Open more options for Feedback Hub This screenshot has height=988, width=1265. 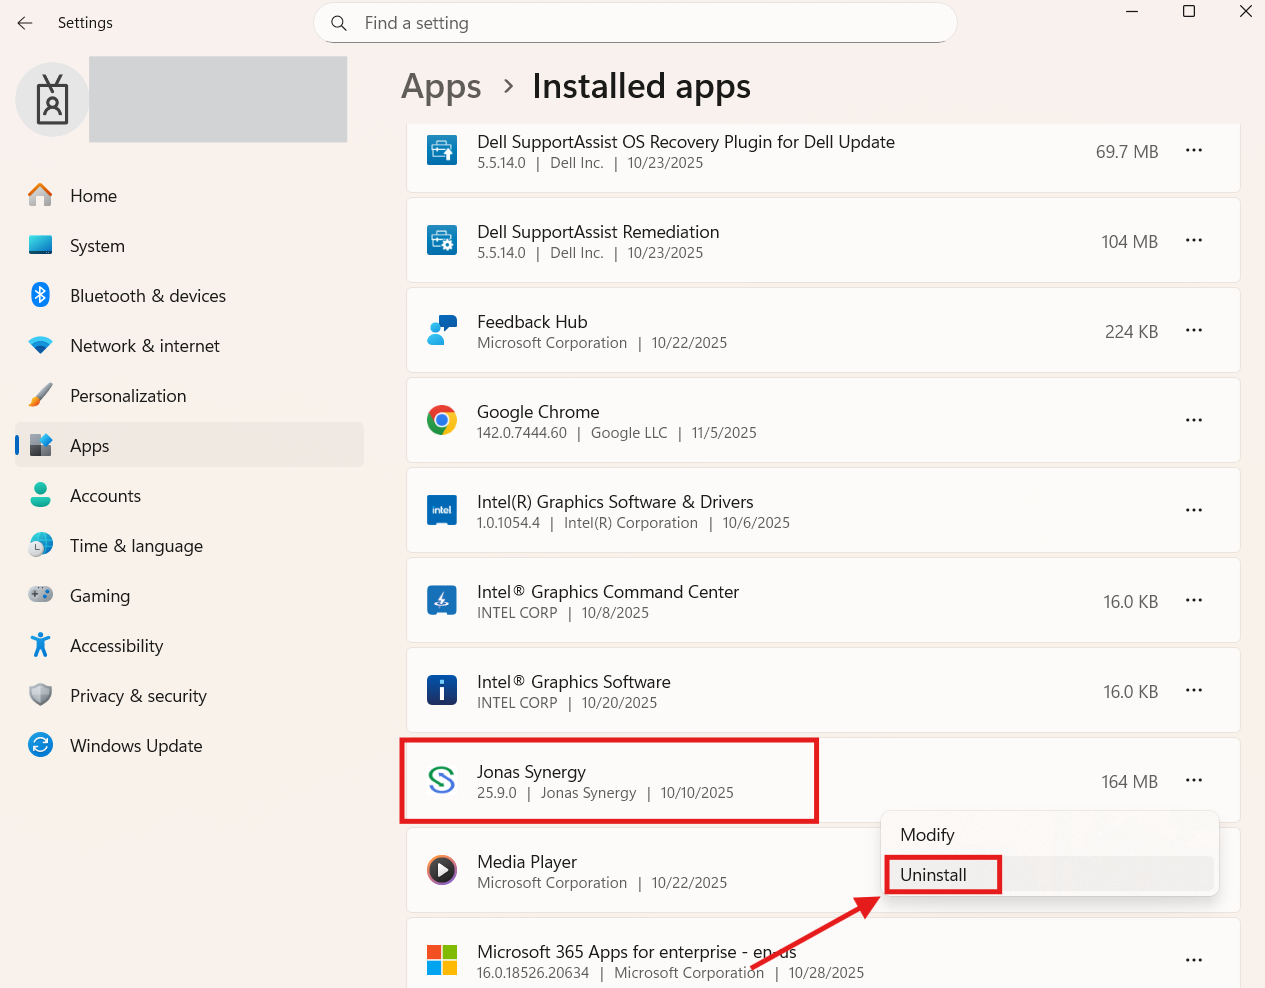tap(1193, 330)
